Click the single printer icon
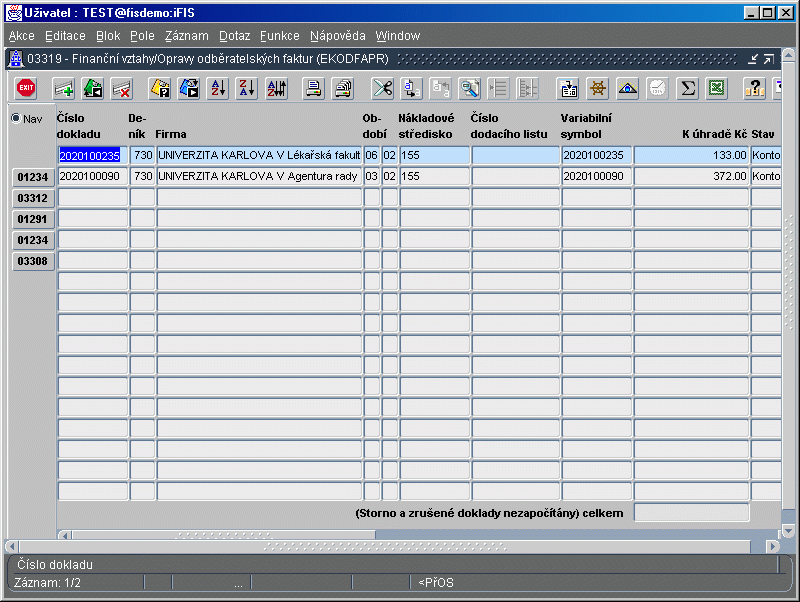800x602 pixels. pos(314,88)
